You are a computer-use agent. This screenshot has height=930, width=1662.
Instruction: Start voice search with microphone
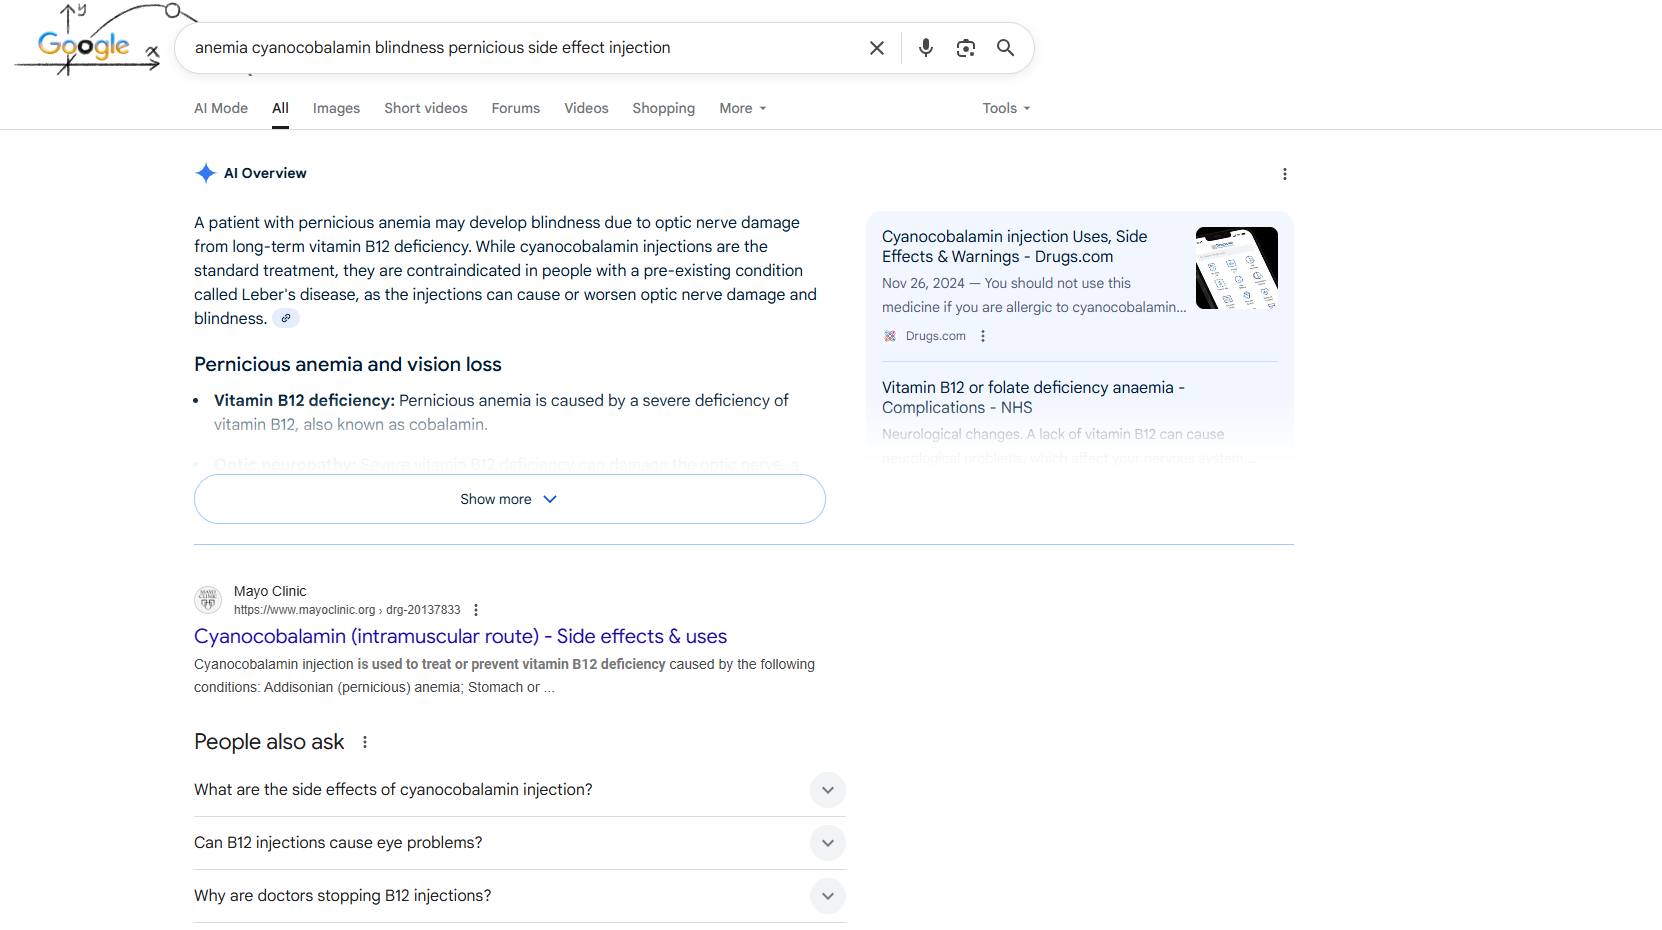point(926,48)
